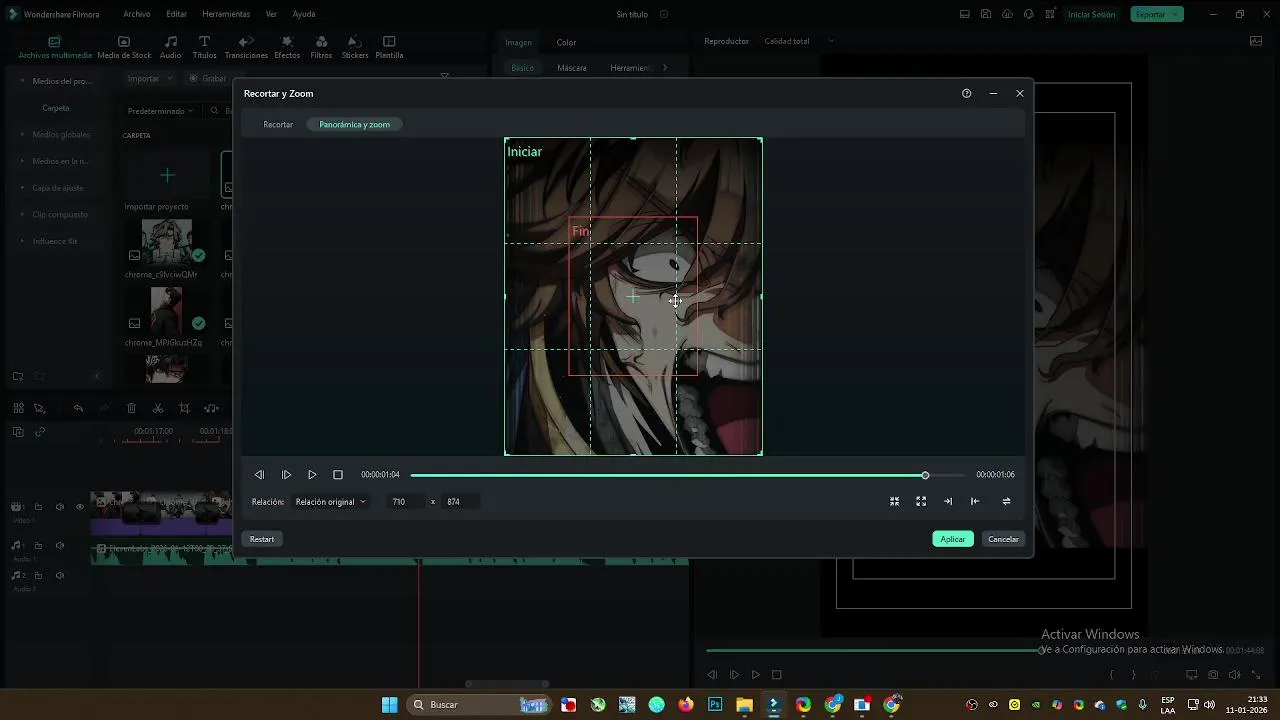Screen dimensions: 1280x720
Task: Toggle the timeline auto-link chain icon
Action: click(40, 432)
